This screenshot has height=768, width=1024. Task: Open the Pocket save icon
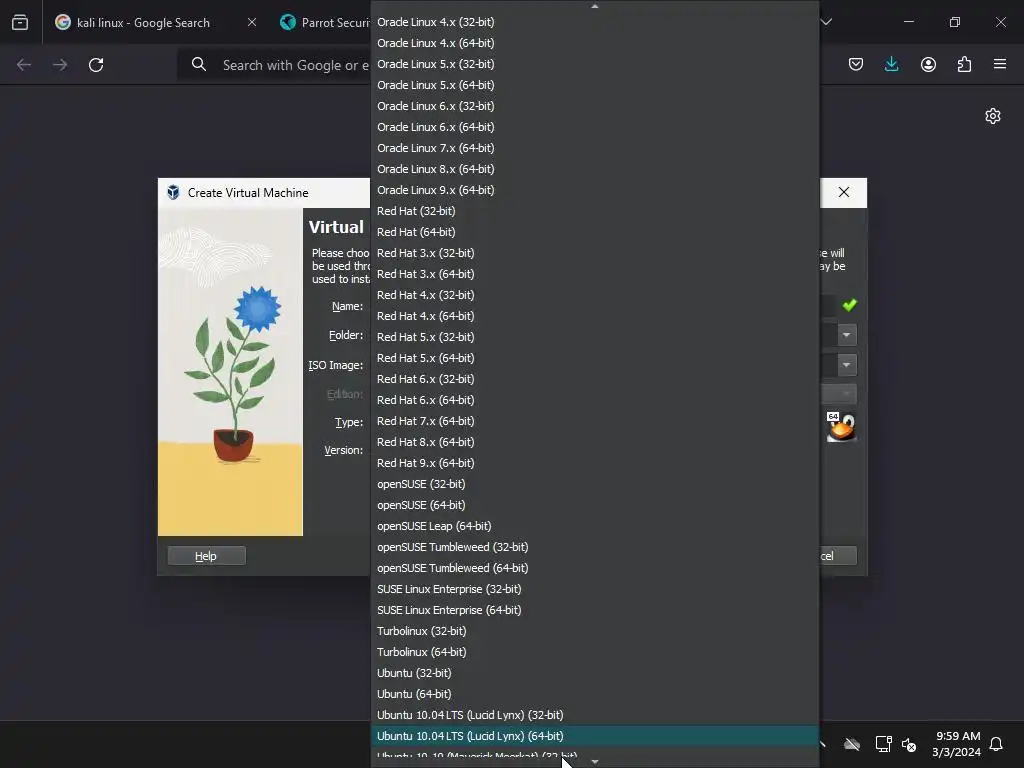(x=856, y=64)
